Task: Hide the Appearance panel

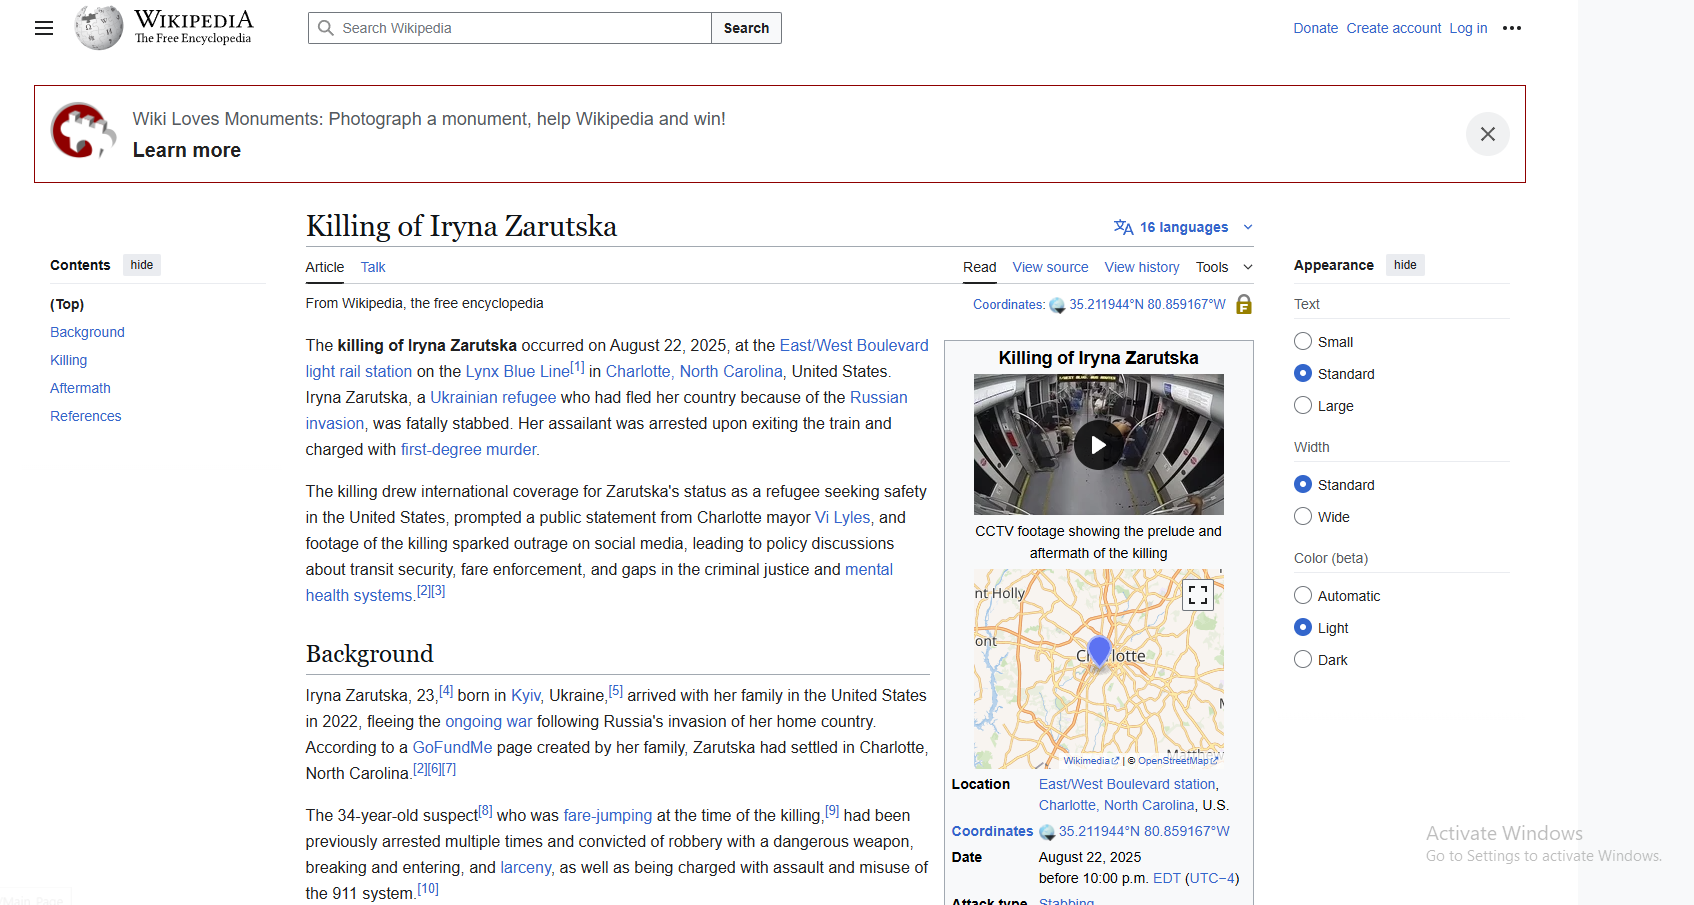Action: click(1405, 265)
